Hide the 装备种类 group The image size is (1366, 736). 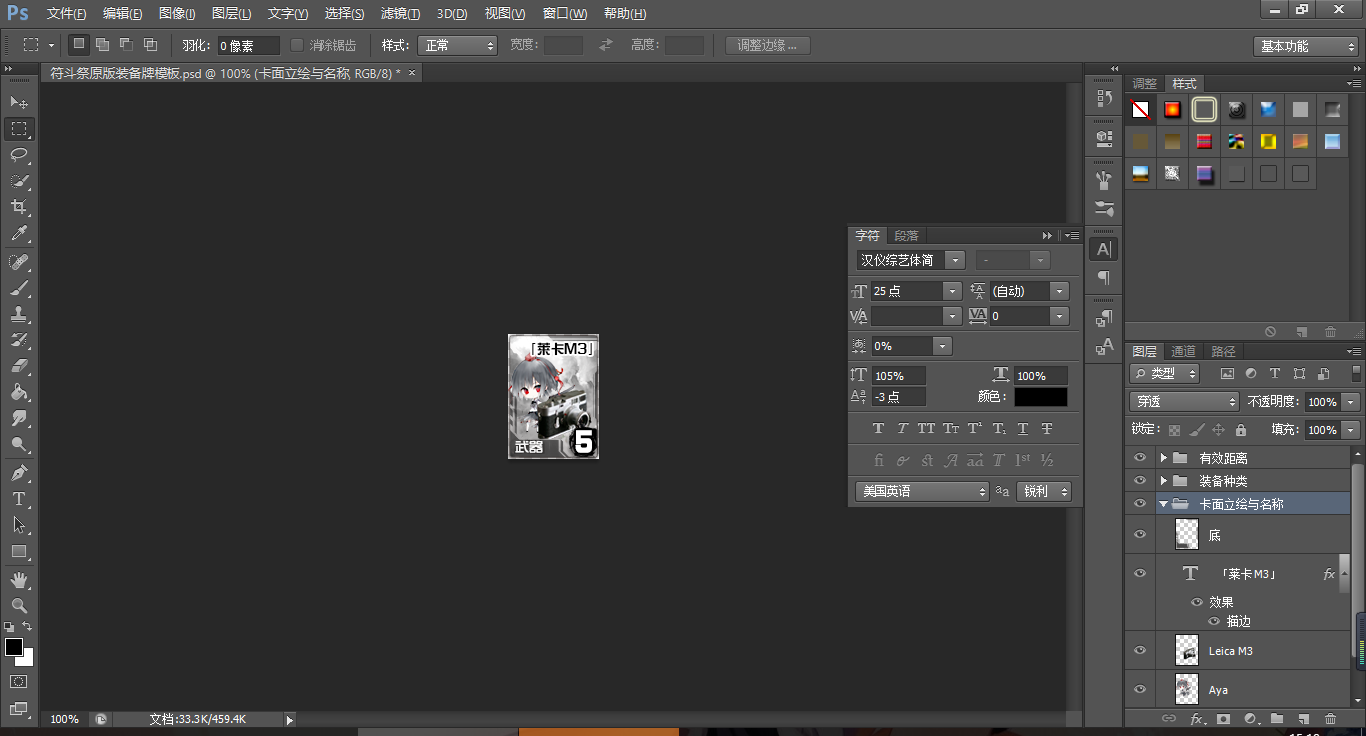(1139, 481)
